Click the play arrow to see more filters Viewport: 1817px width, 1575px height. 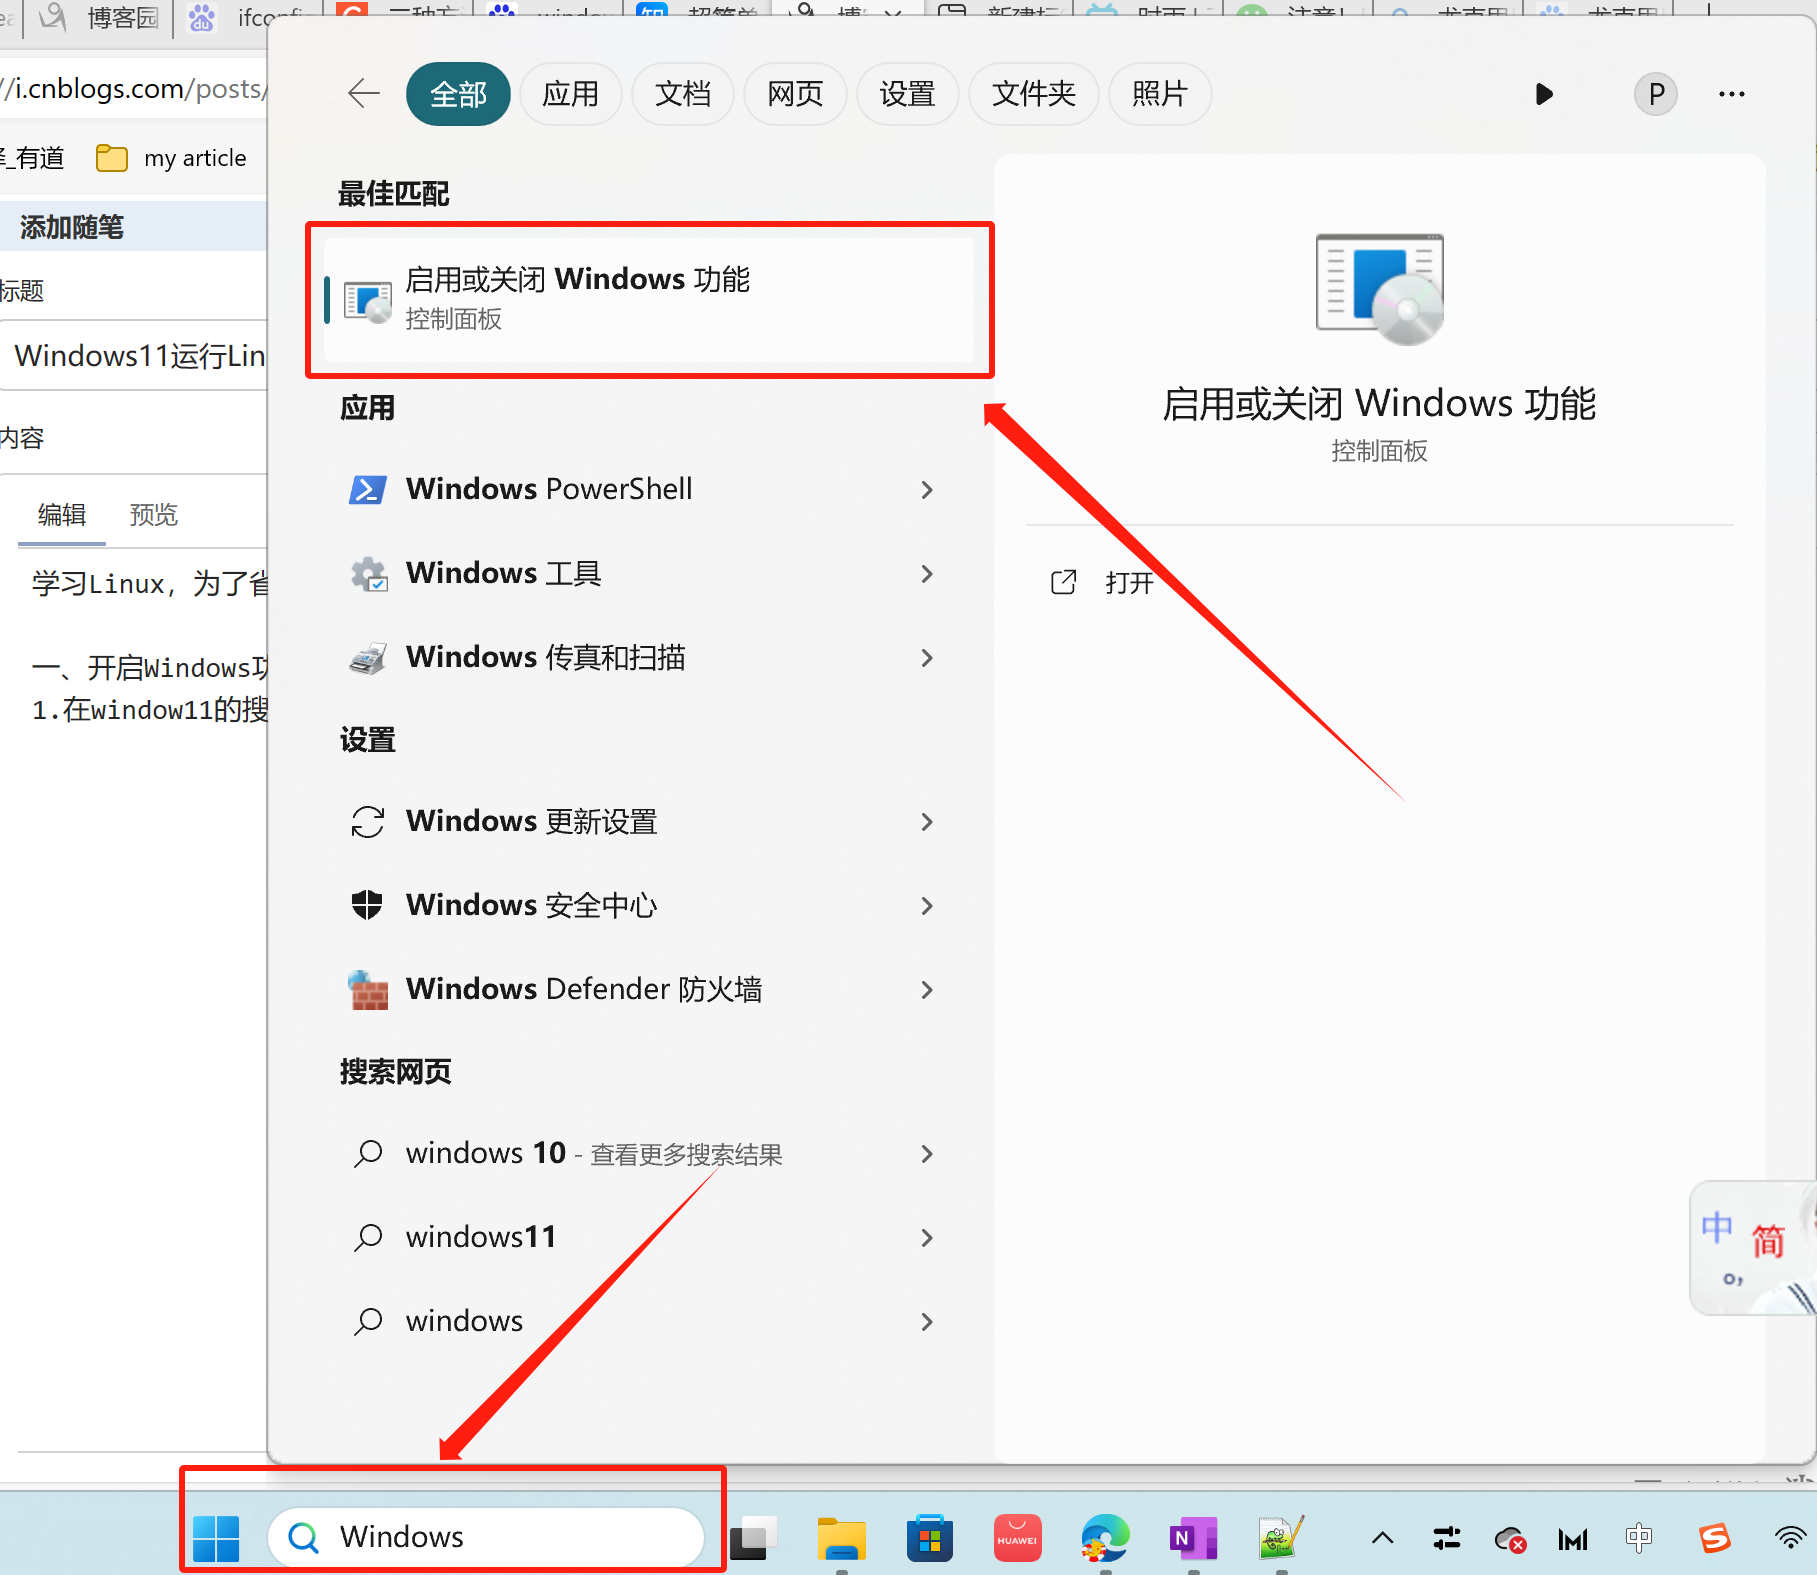1544,94
